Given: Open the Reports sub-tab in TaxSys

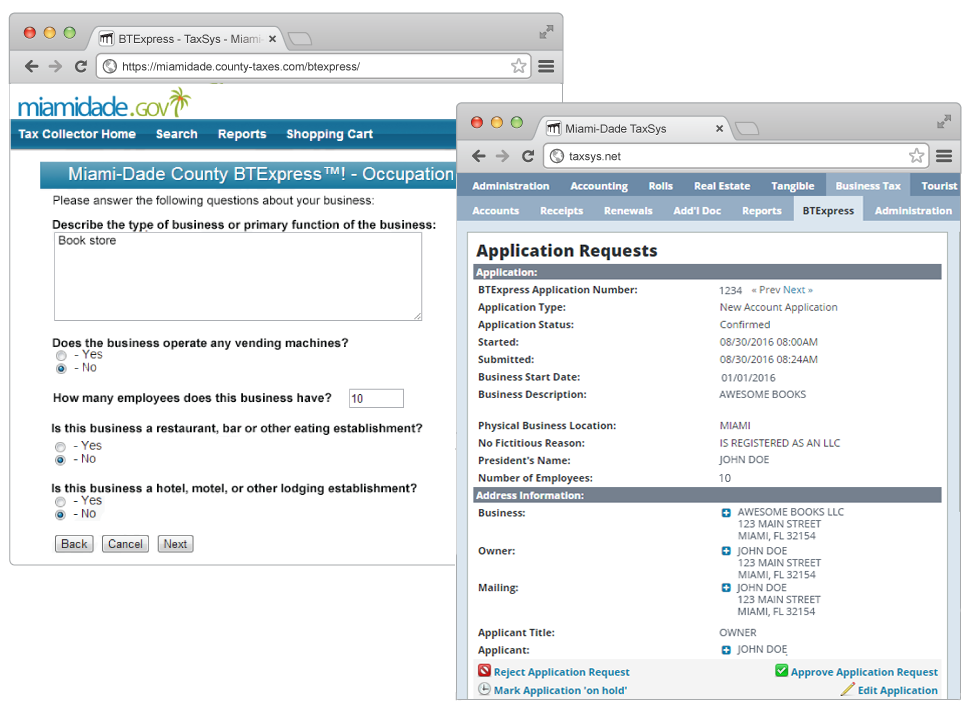Looking at the screenshot, I should (762, 211).
